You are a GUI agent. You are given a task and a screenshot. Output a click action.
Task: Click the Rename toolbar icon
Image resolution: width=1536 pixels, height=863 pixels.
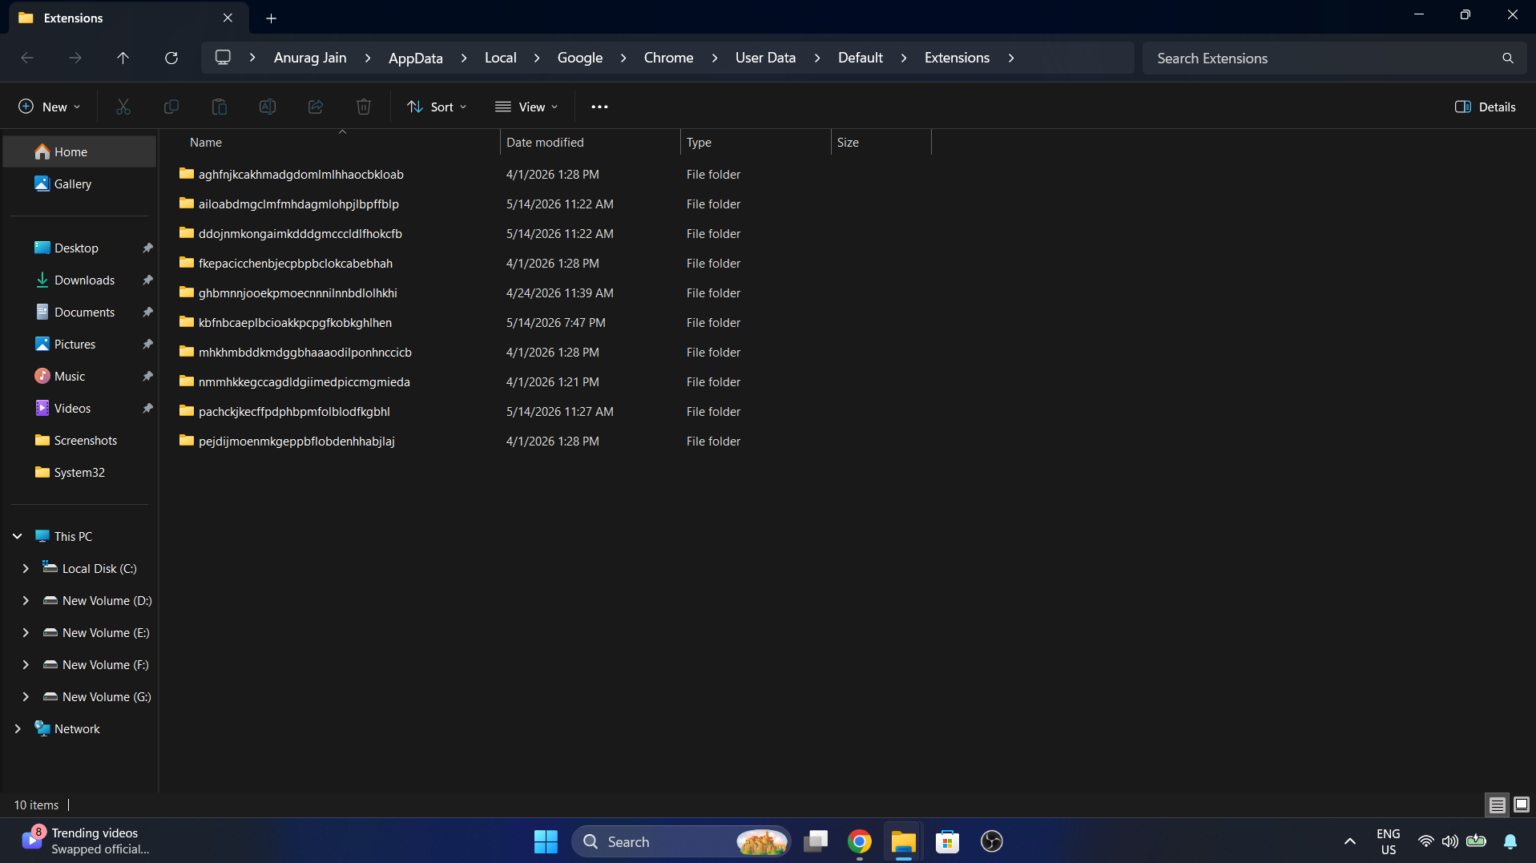[x=267, y=107]
